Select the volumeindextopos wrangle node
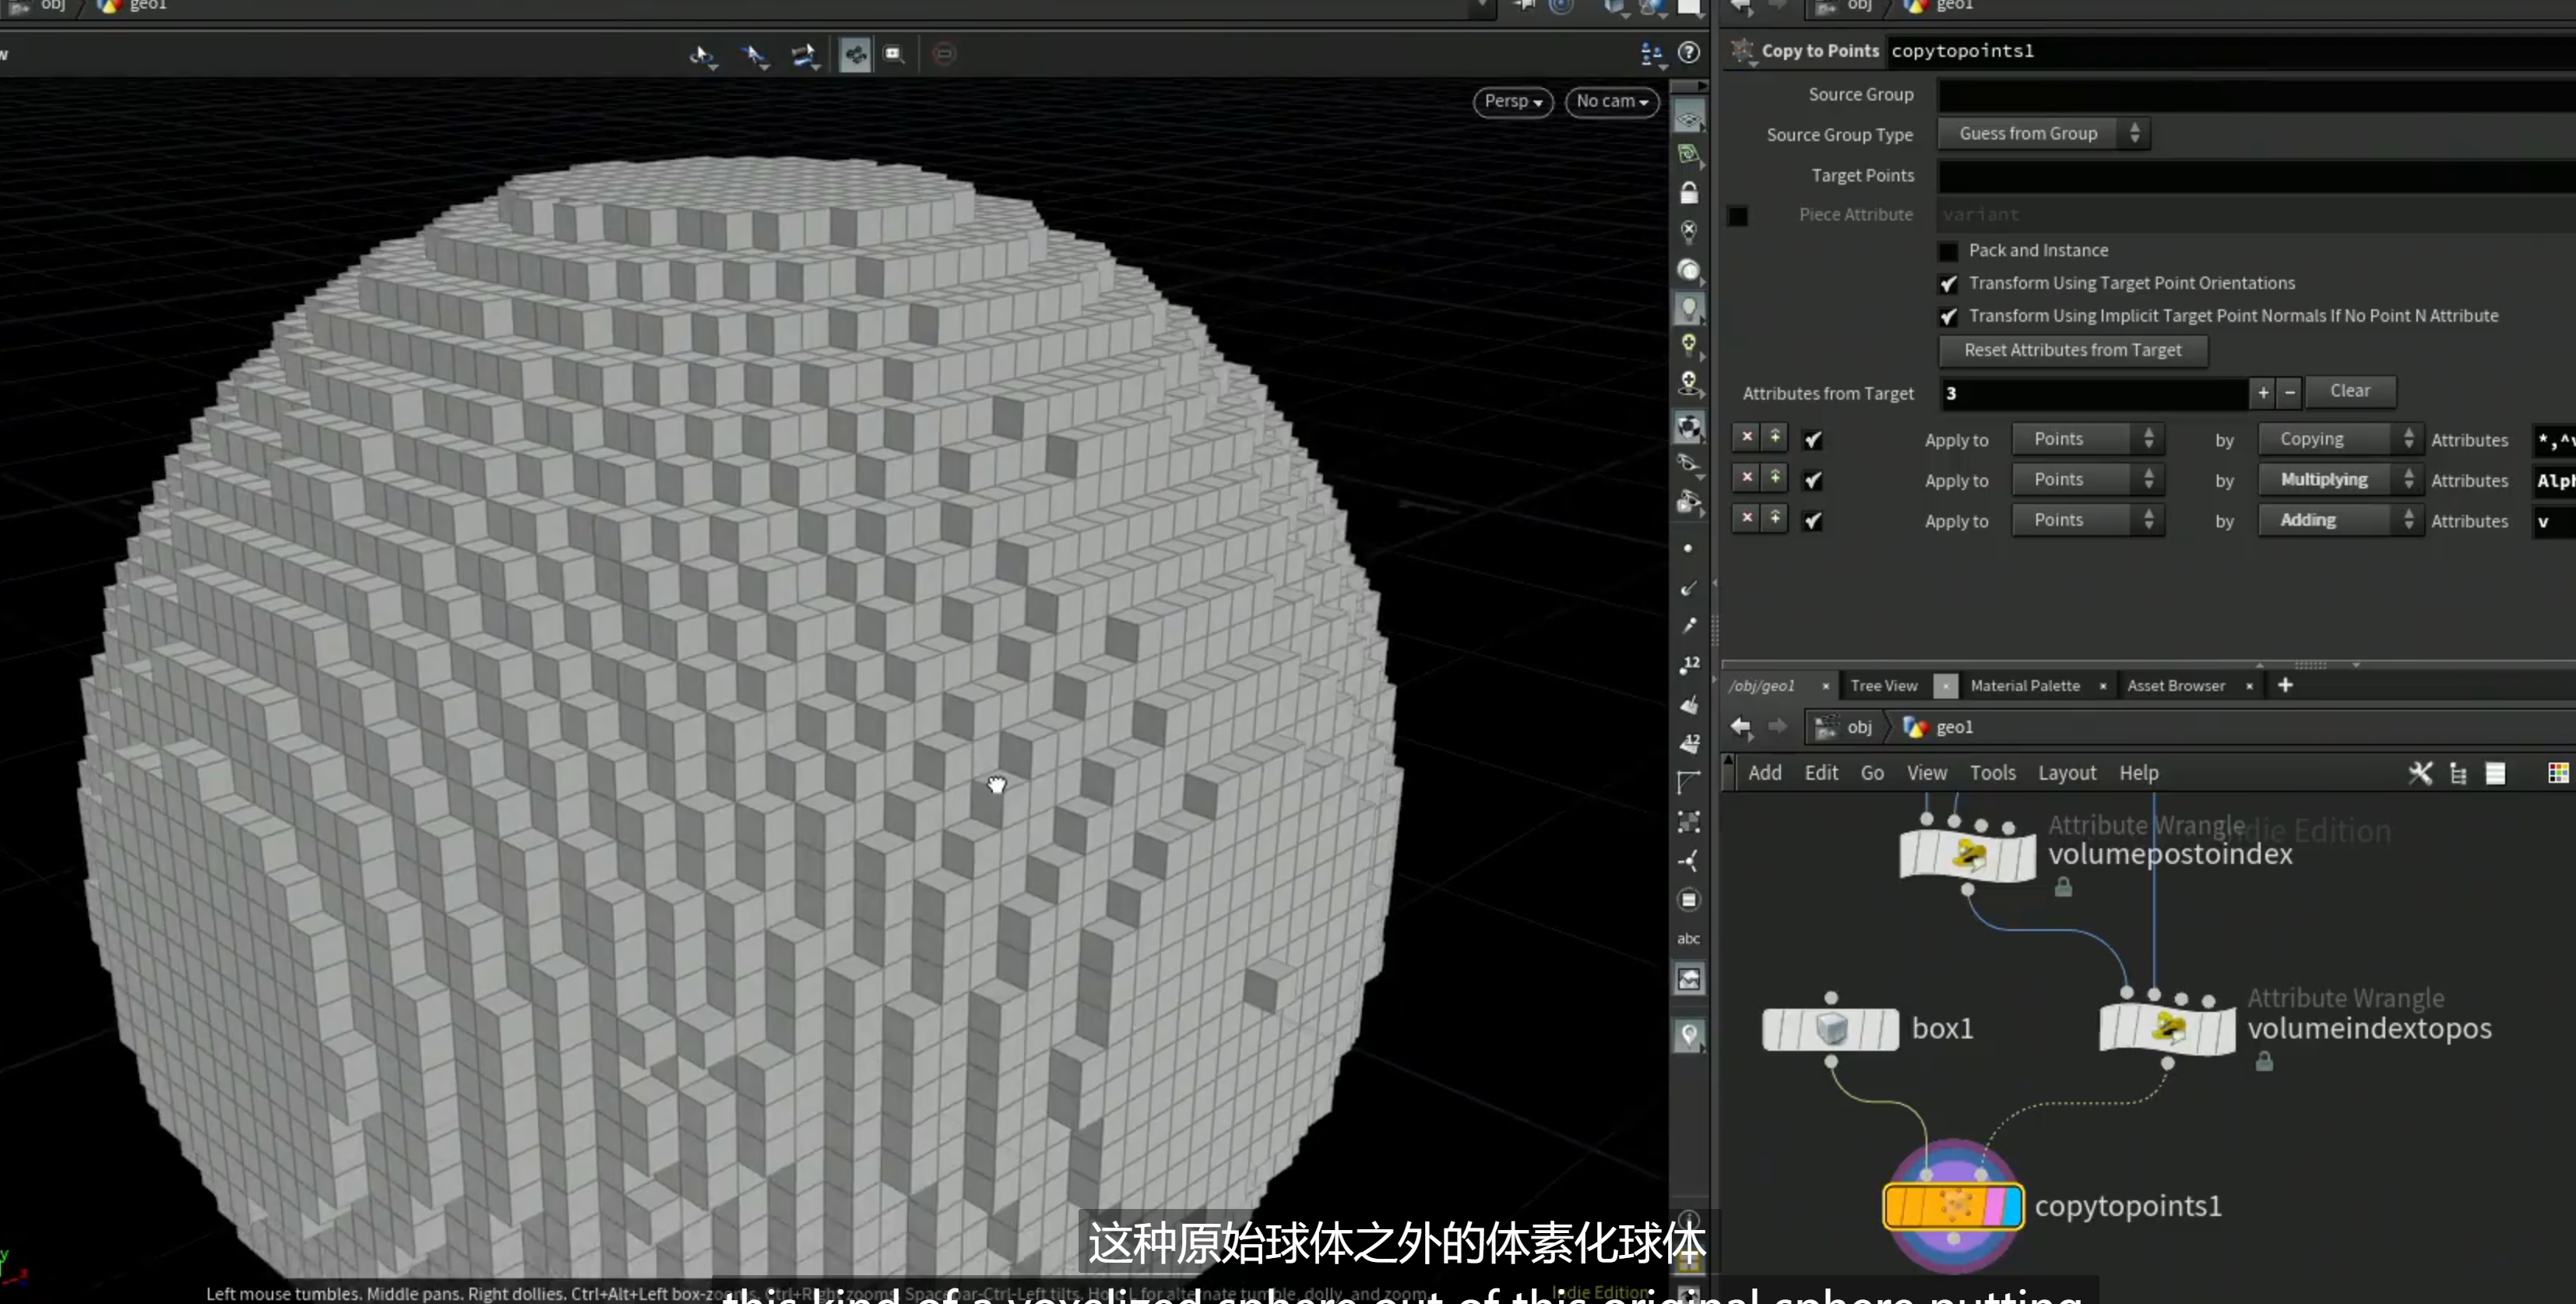Image resolution: width=2576 pixels, height=1304 pixels. [2167, 1029]
